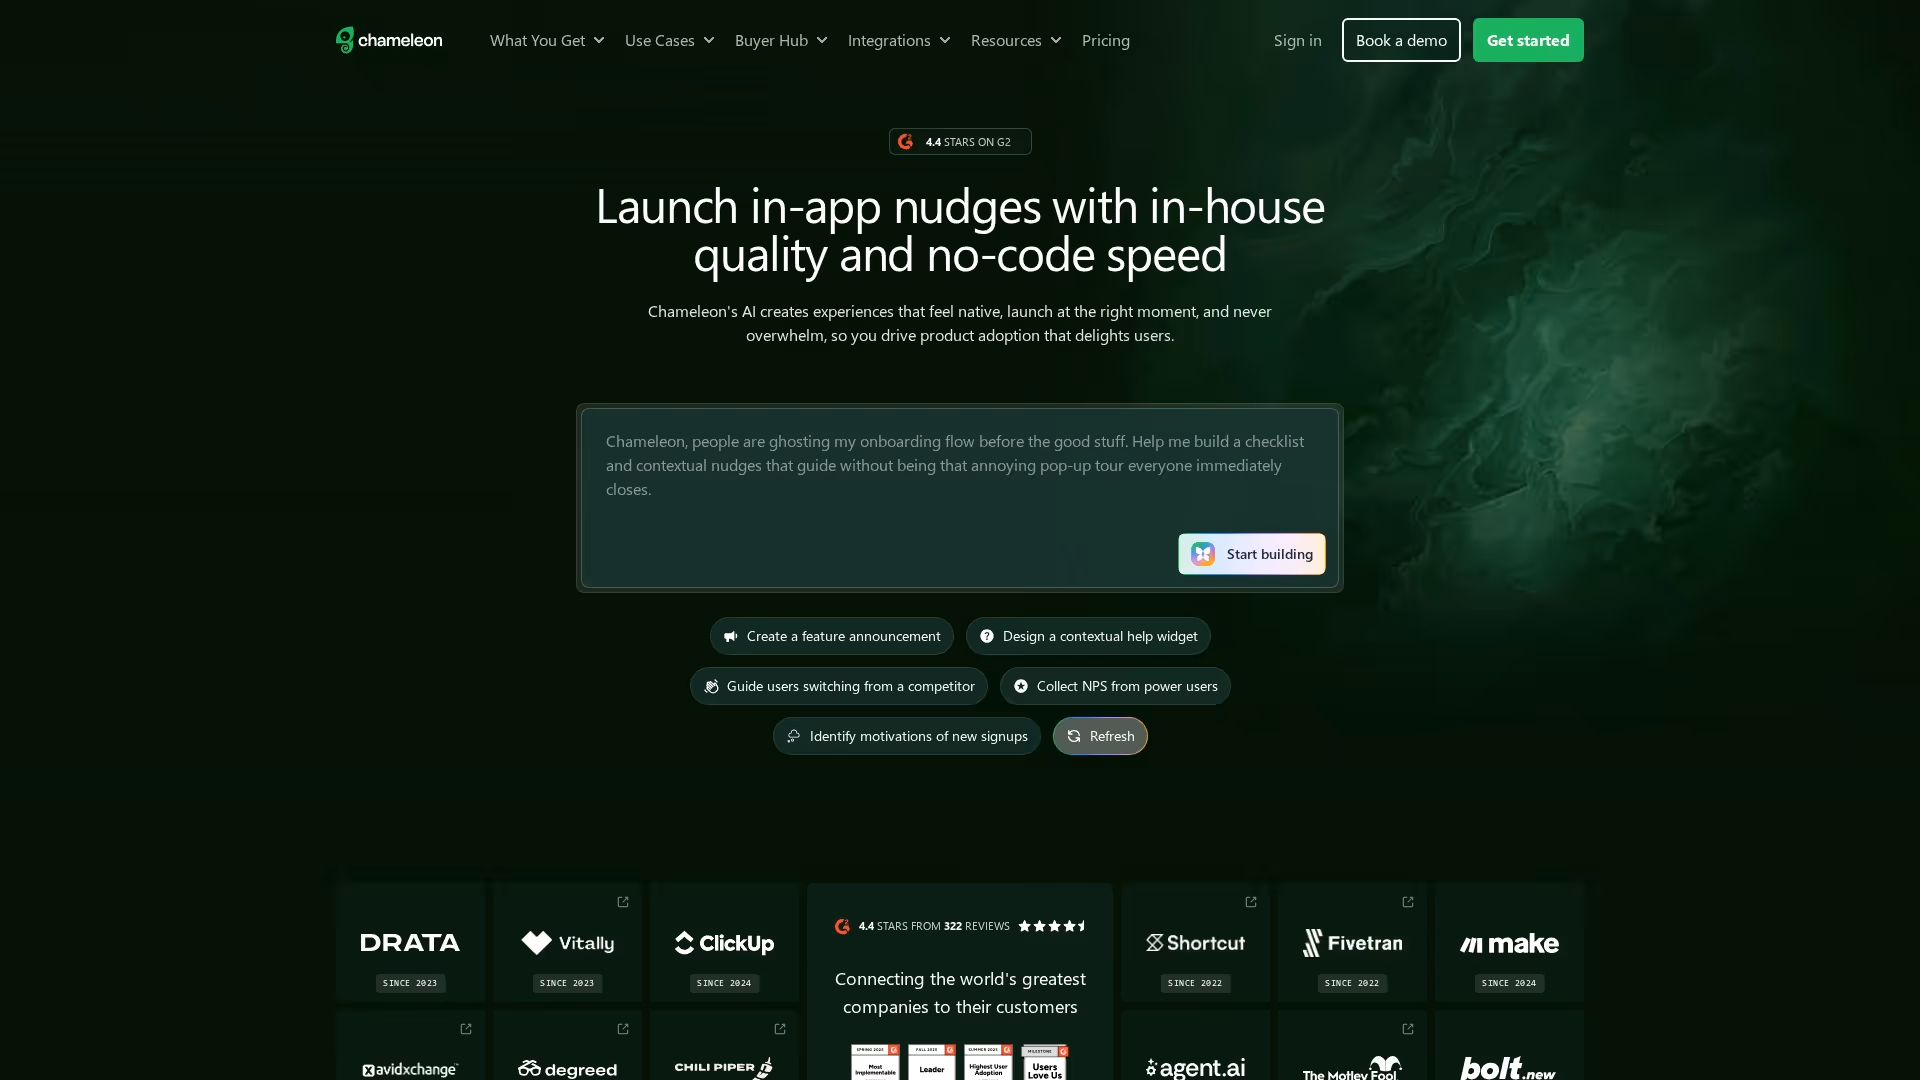
Task: Open external link icon on degreed card
Action: pos(623,1029)
